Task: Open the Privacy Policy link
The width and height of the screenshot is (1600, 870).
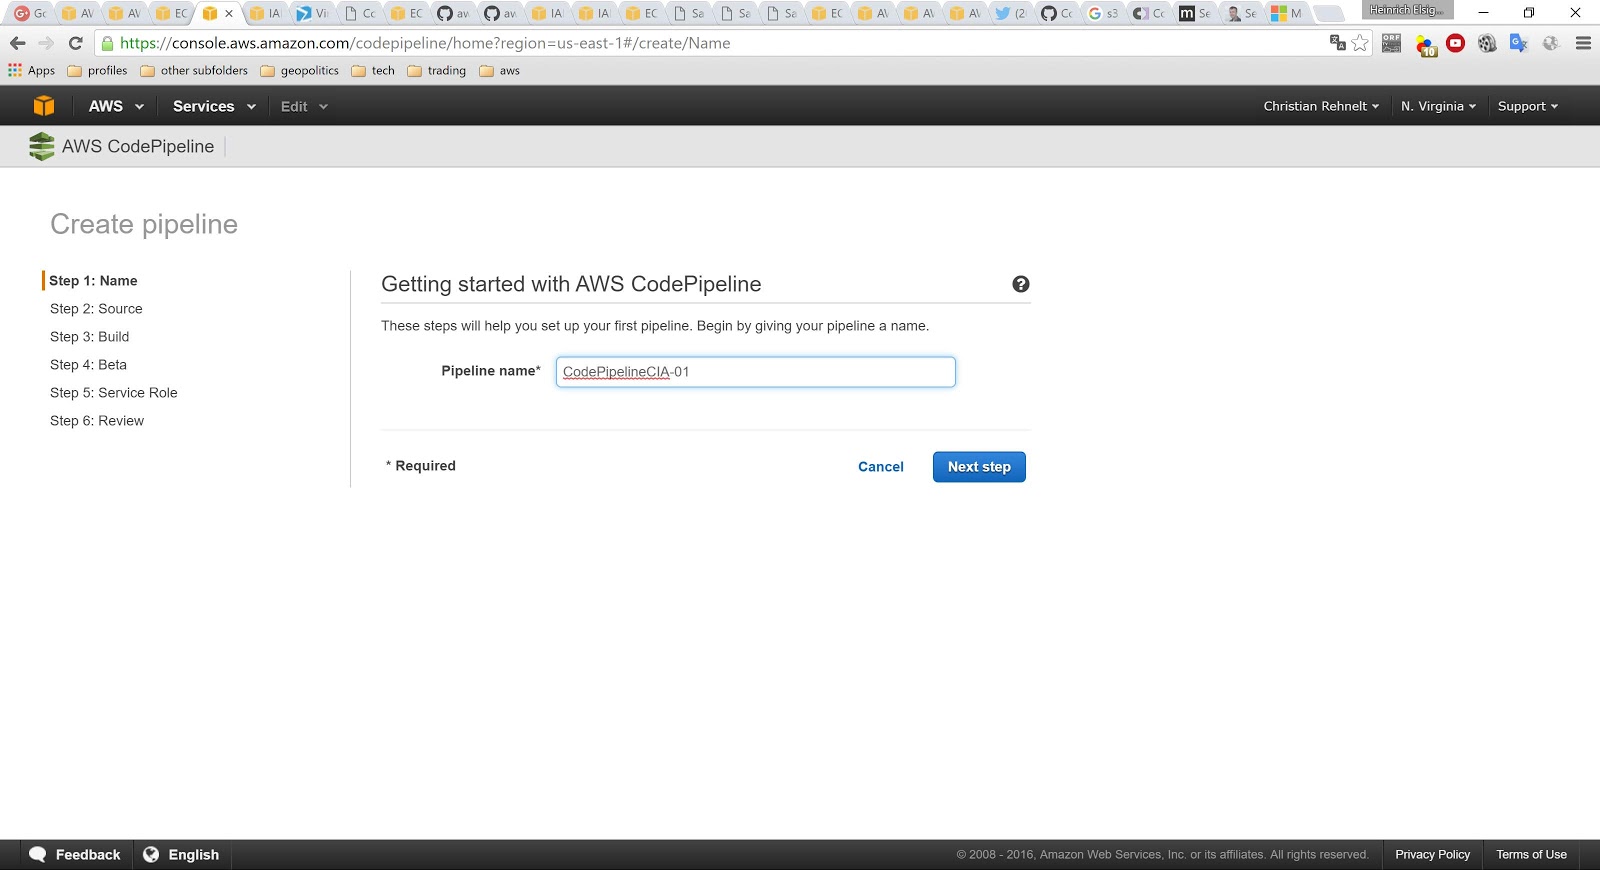Action: point(1433,854)
